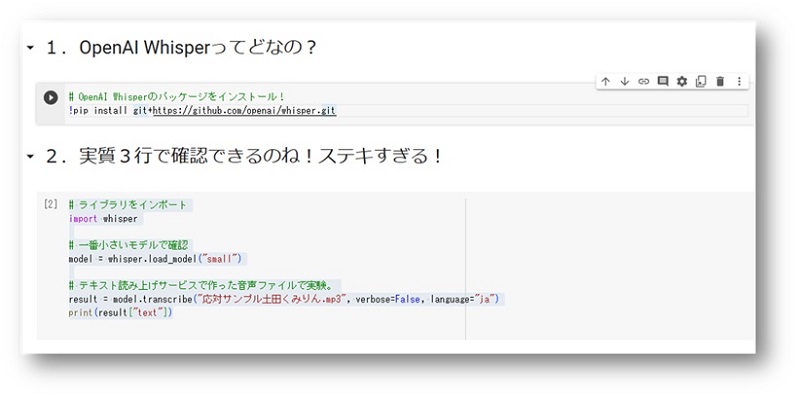Open more cell actions menu
Image resolution: width=800 pixels, height=398 pixels.
click(x=739, y=82)
